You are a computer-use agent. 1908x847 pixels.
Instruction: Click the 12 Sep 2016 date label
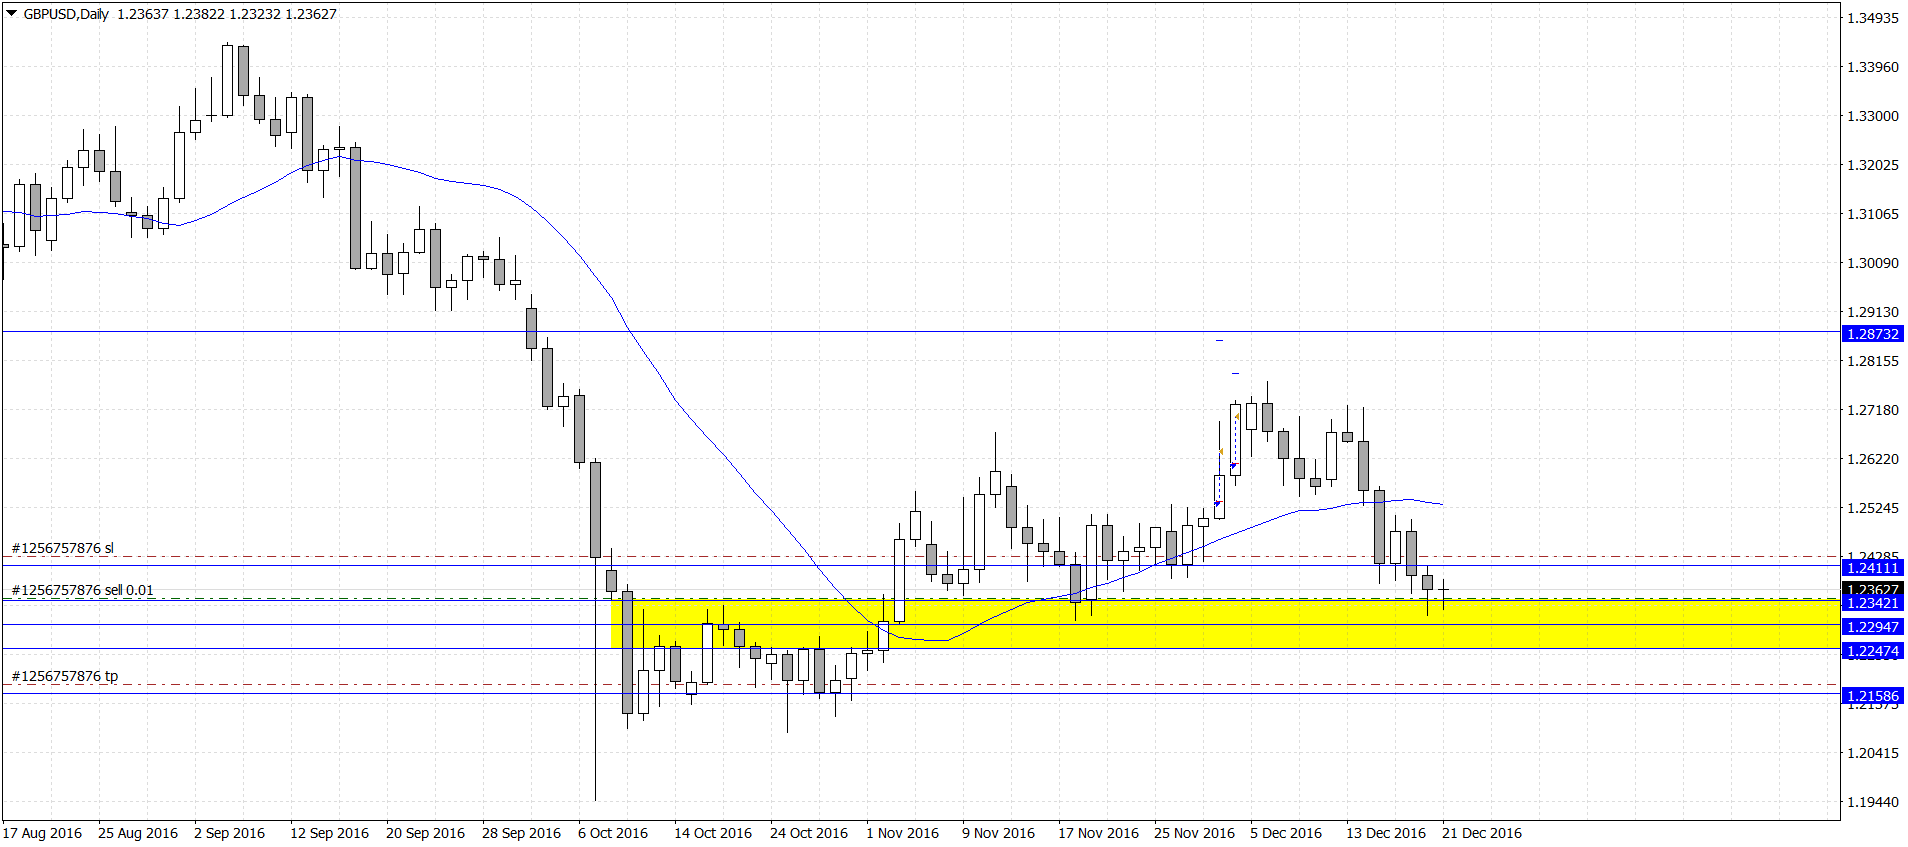point(330,833)
